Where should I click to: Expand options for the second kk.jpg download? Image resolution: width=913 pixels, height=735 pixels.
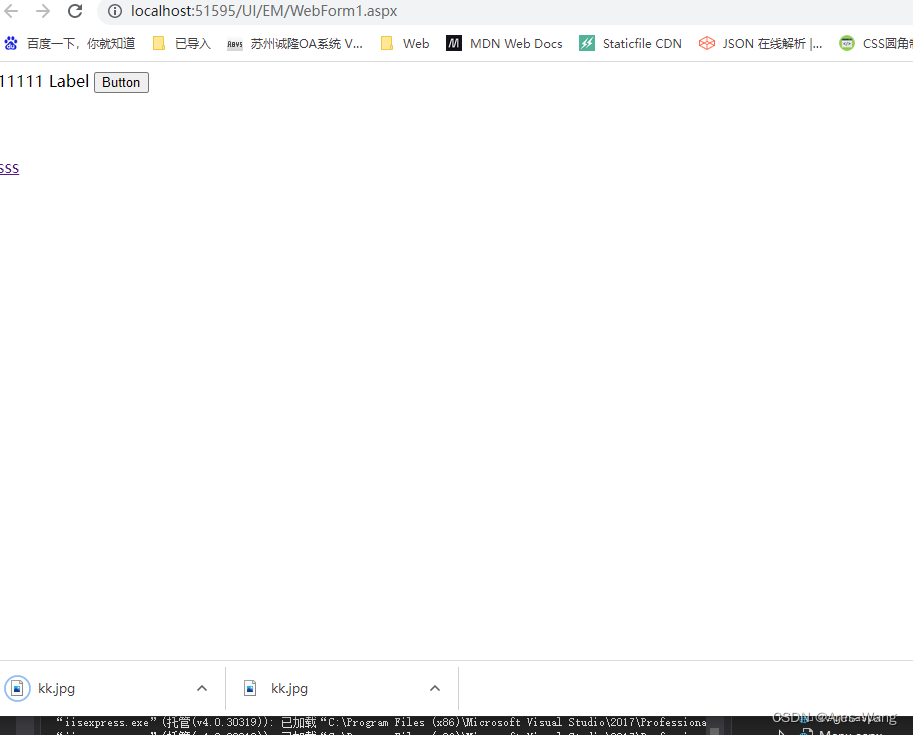coord(435,688)
